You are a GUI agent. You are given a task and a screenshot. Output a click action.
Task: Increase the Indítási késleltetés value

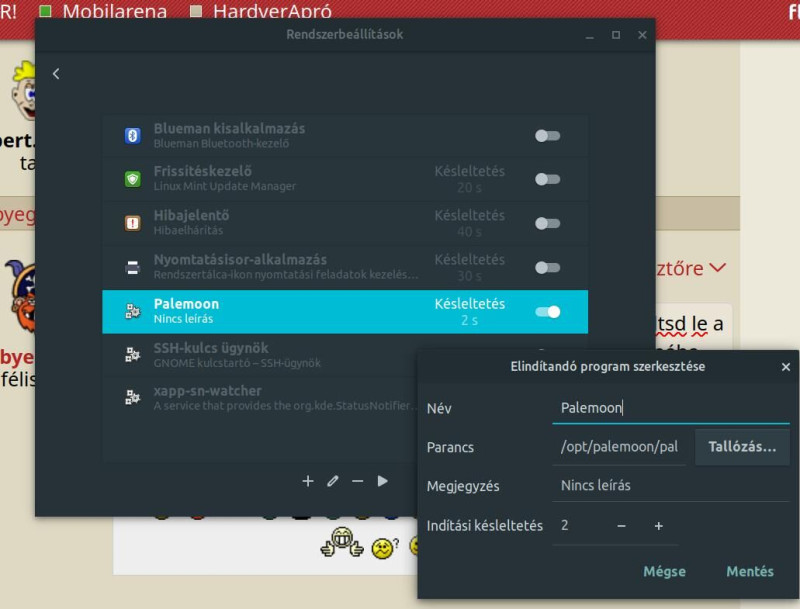pos(659,526)
